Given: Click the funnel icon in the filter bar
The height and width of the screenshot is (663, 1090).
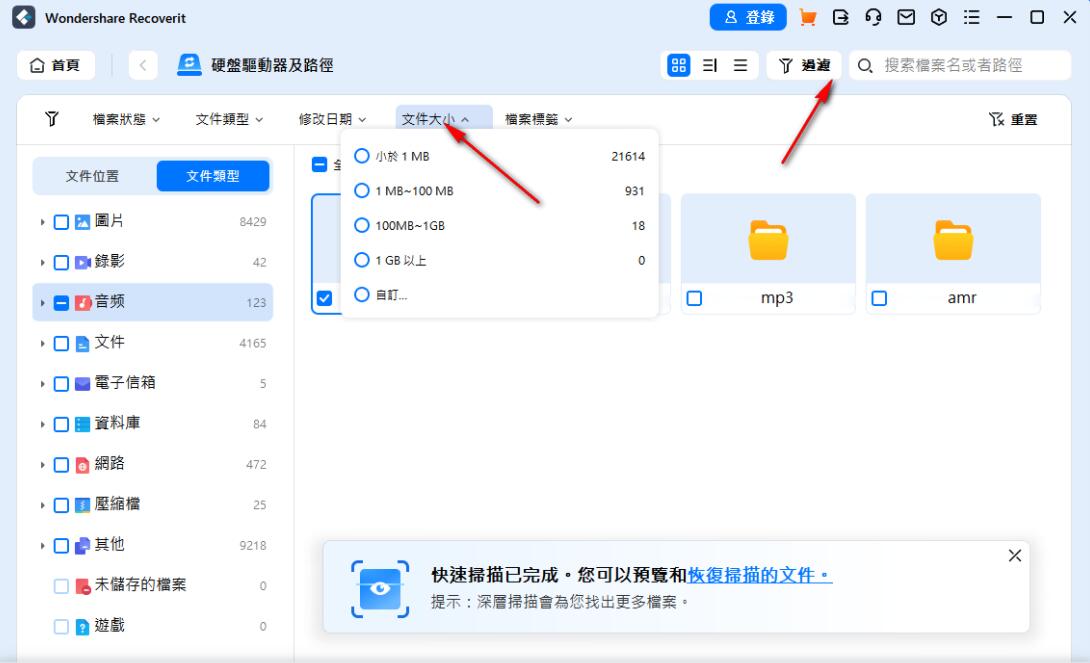Looking at the screenshot, I should [x=51, y=118].
